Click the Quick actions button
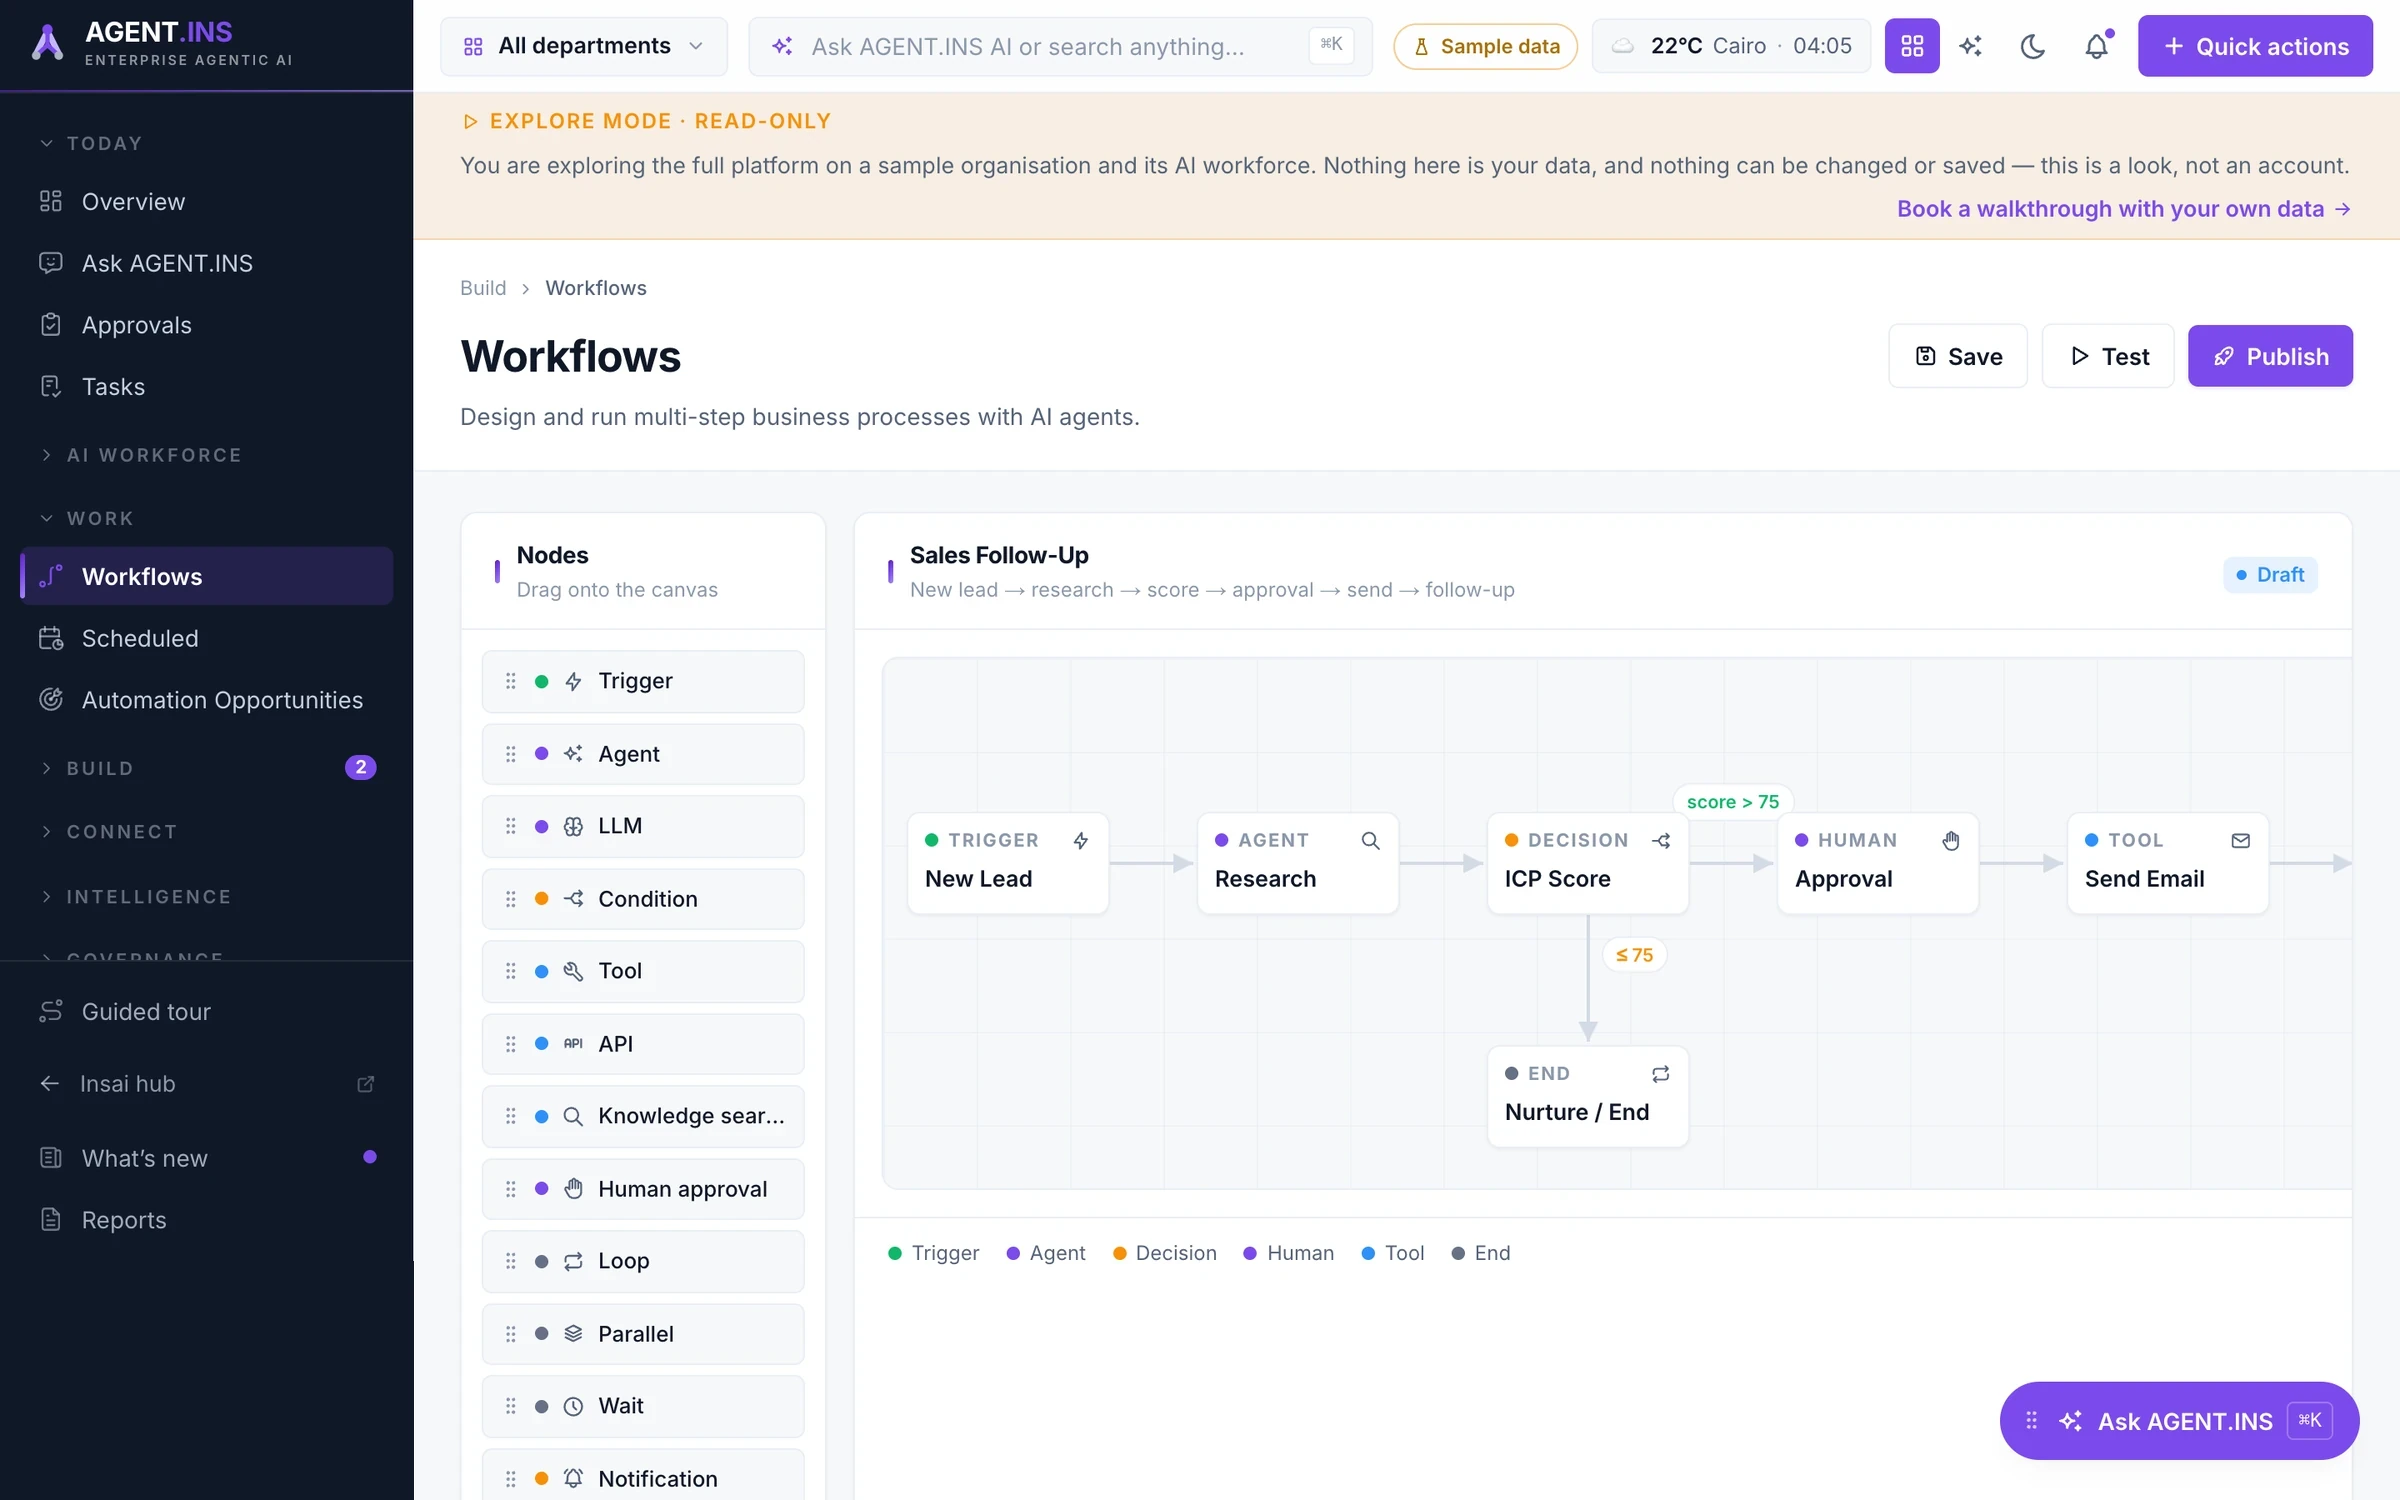2400x1500 pixels. pos(2255,46)
